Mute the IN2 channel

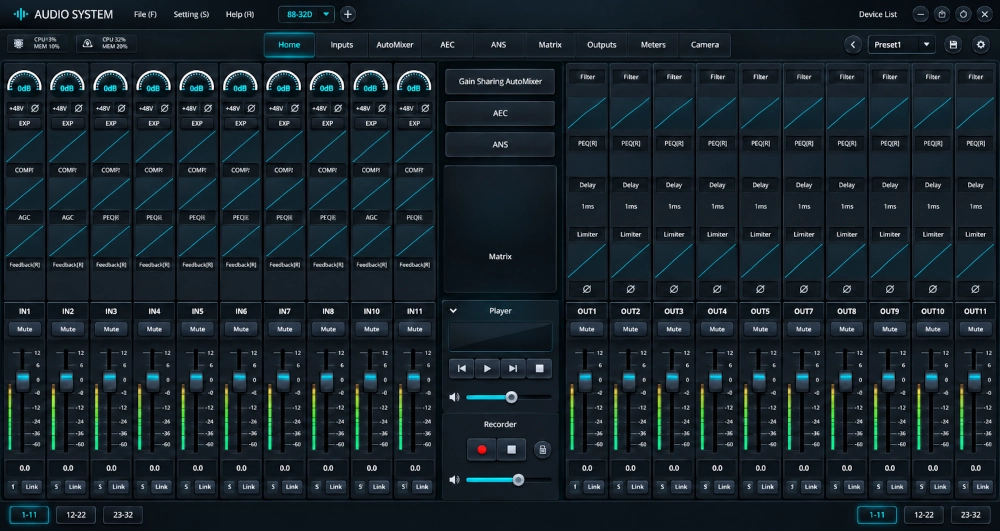(x=68, y=329)
